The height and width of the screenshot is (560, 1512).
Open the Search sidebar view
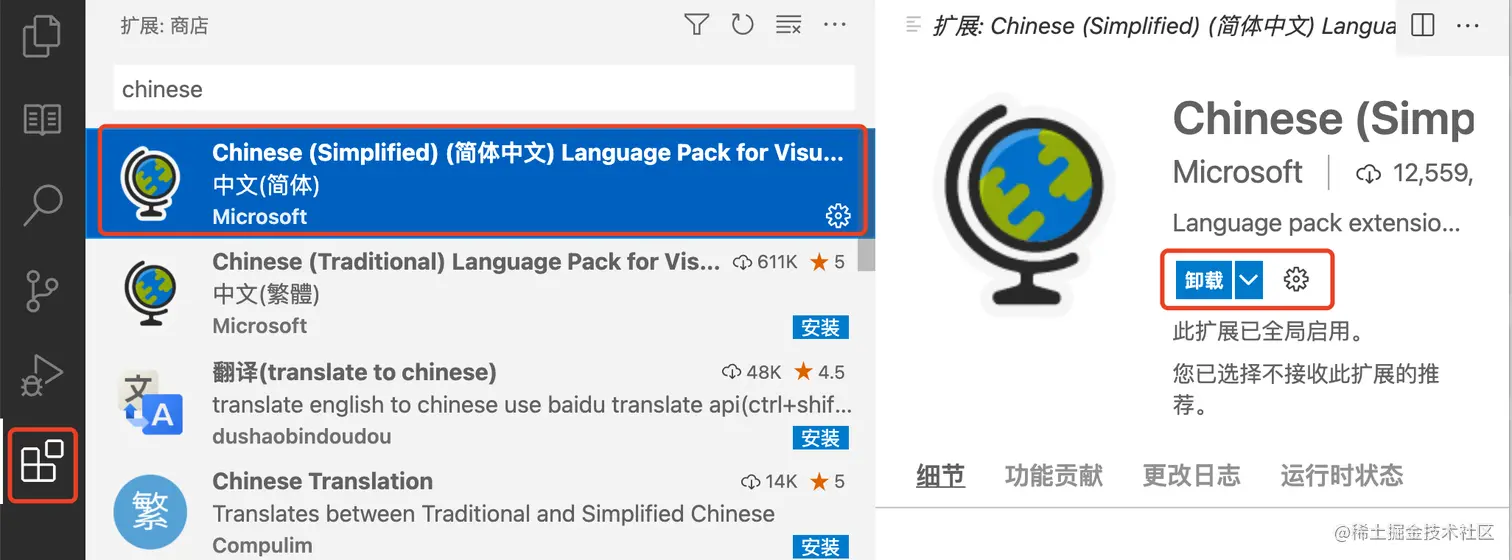pos(42,204)
